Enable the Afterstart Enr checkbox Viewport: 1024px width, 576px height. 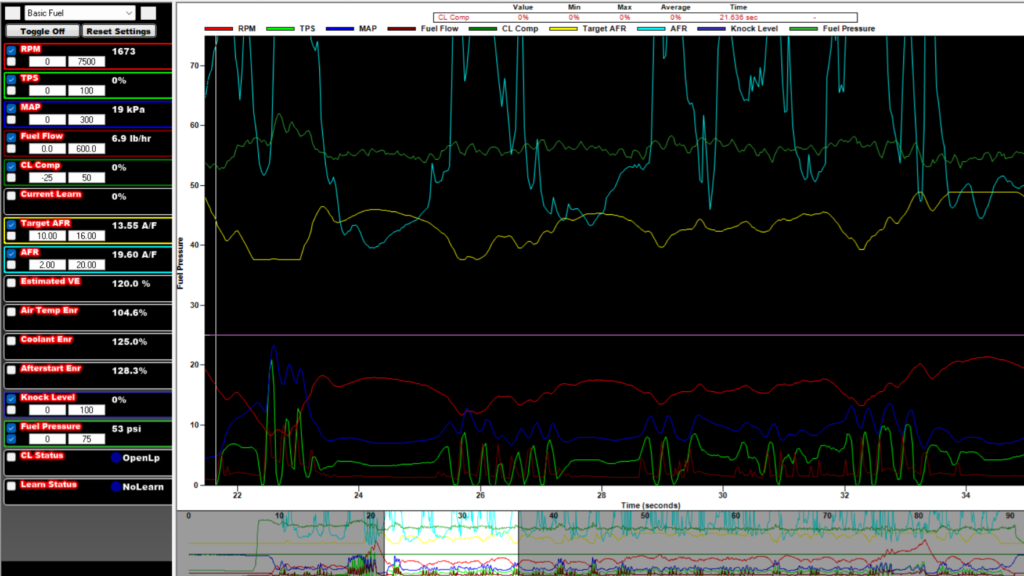(x=11, y=370)
